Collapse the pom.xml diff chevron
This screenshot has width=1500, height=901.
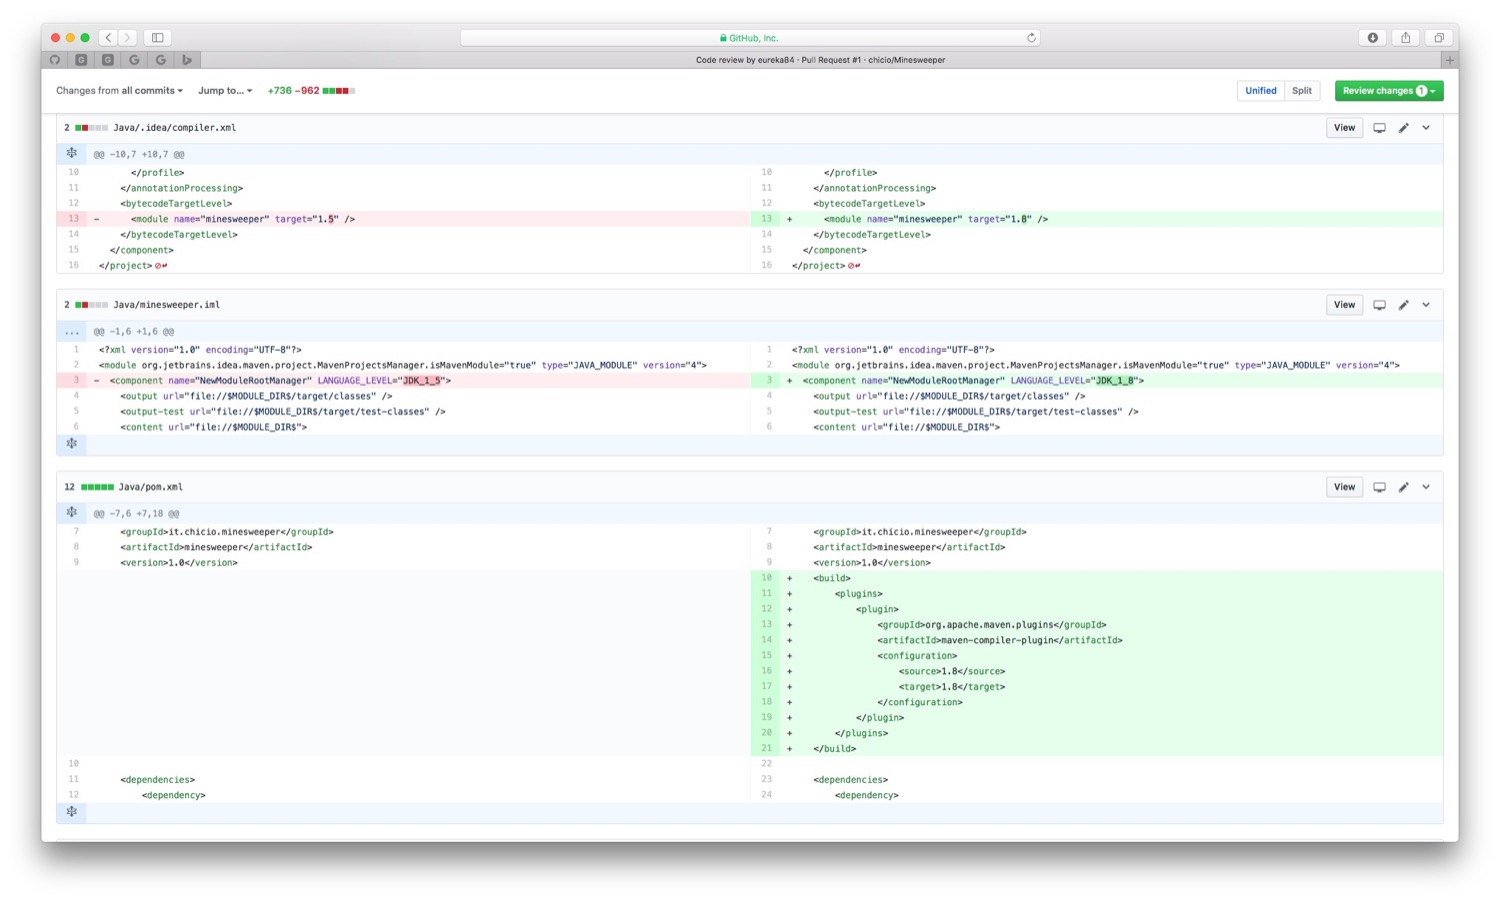[1426, 487]
